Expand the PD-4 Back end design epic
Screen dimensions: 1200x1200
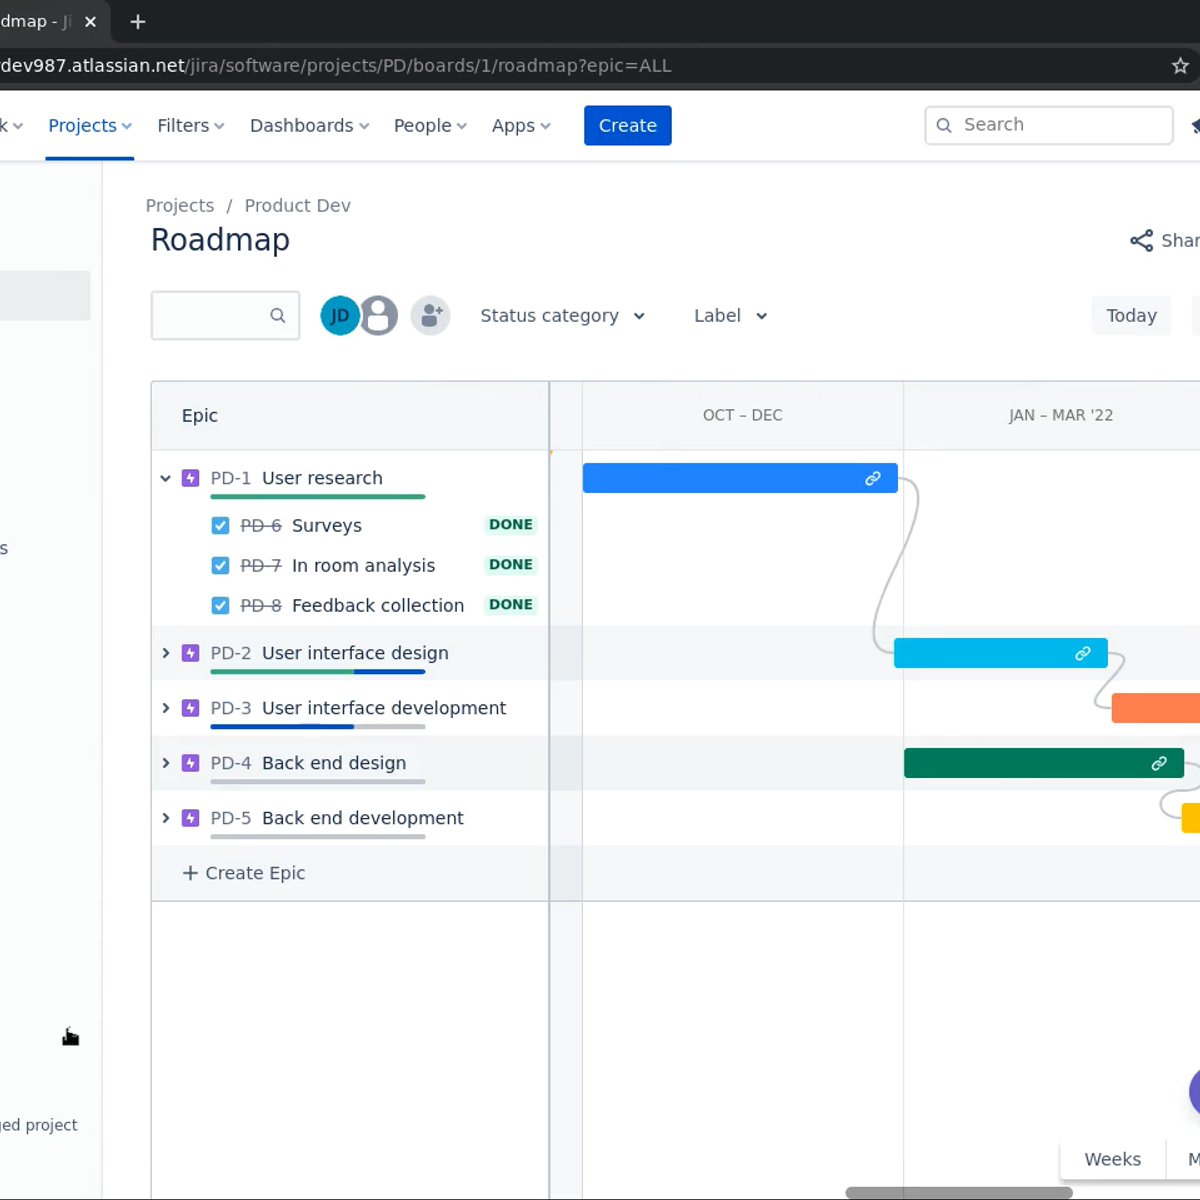pos(166,763)
